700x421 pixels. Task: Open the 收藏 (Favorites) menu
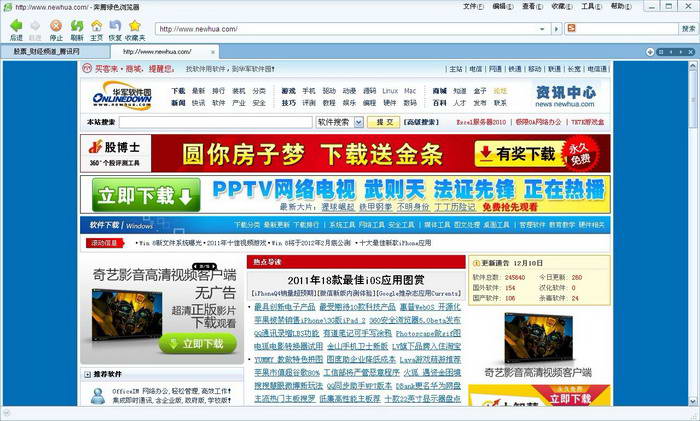(x=562, y=6)
